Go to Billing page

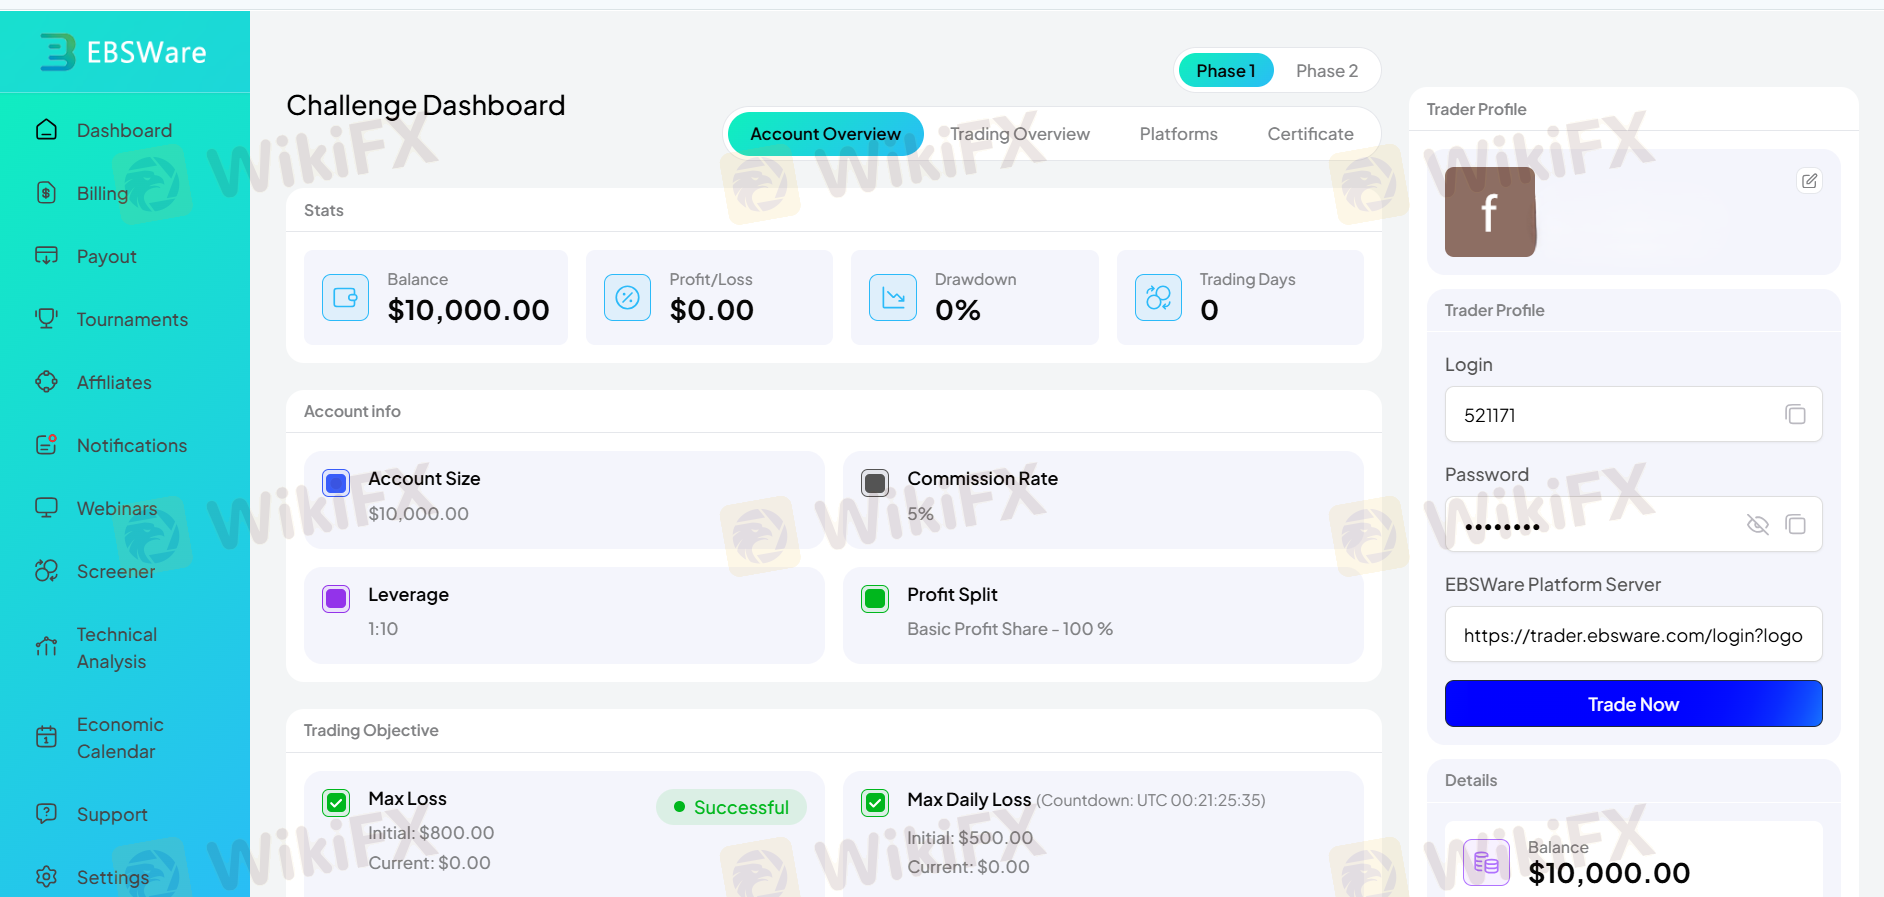102,193
